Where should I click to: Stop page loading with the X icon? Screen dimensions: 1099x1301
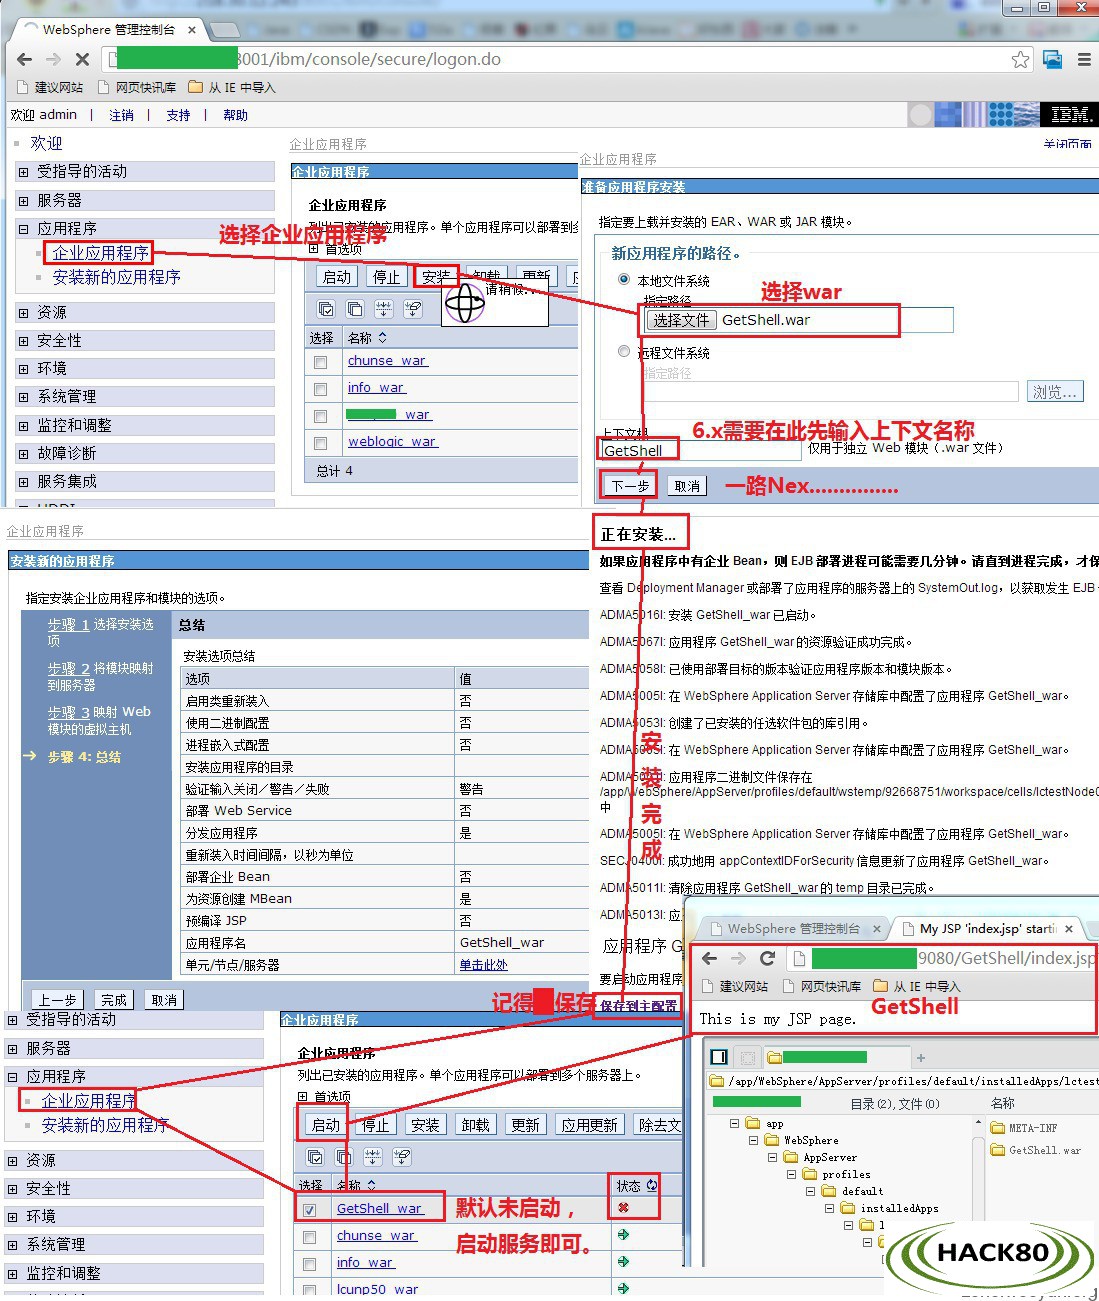[x=82, y=60]
